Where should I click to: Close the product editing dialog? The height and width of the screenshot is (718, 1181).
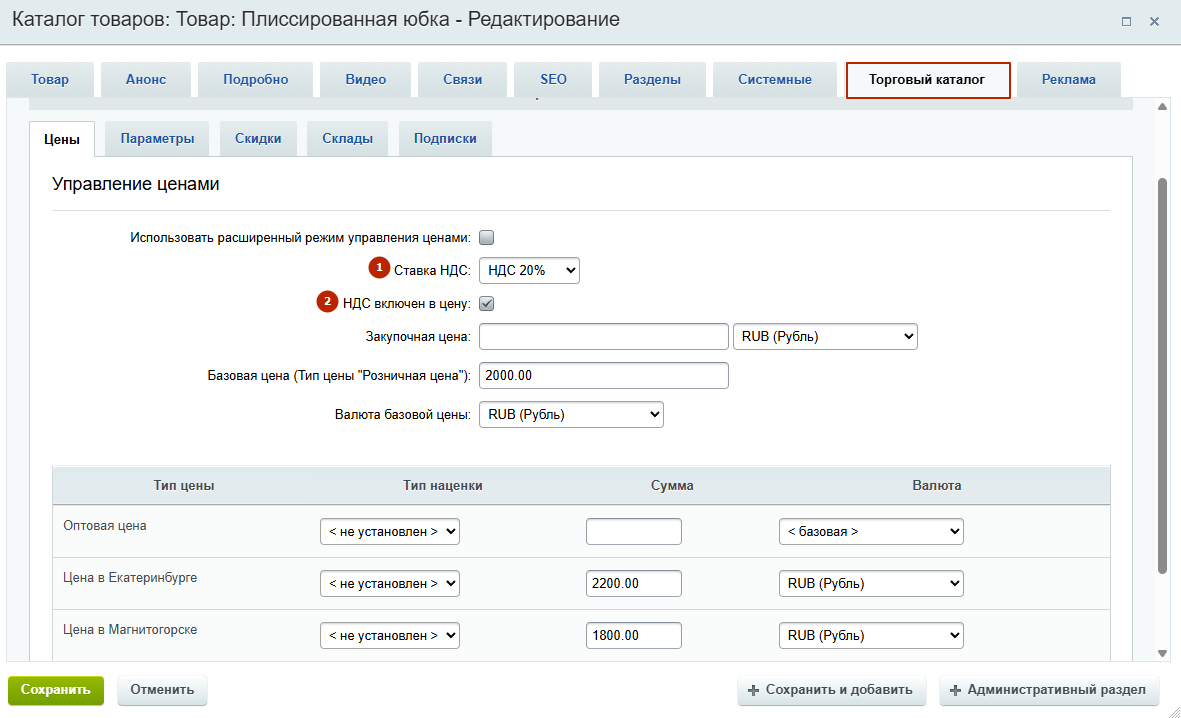point(1154,21)
